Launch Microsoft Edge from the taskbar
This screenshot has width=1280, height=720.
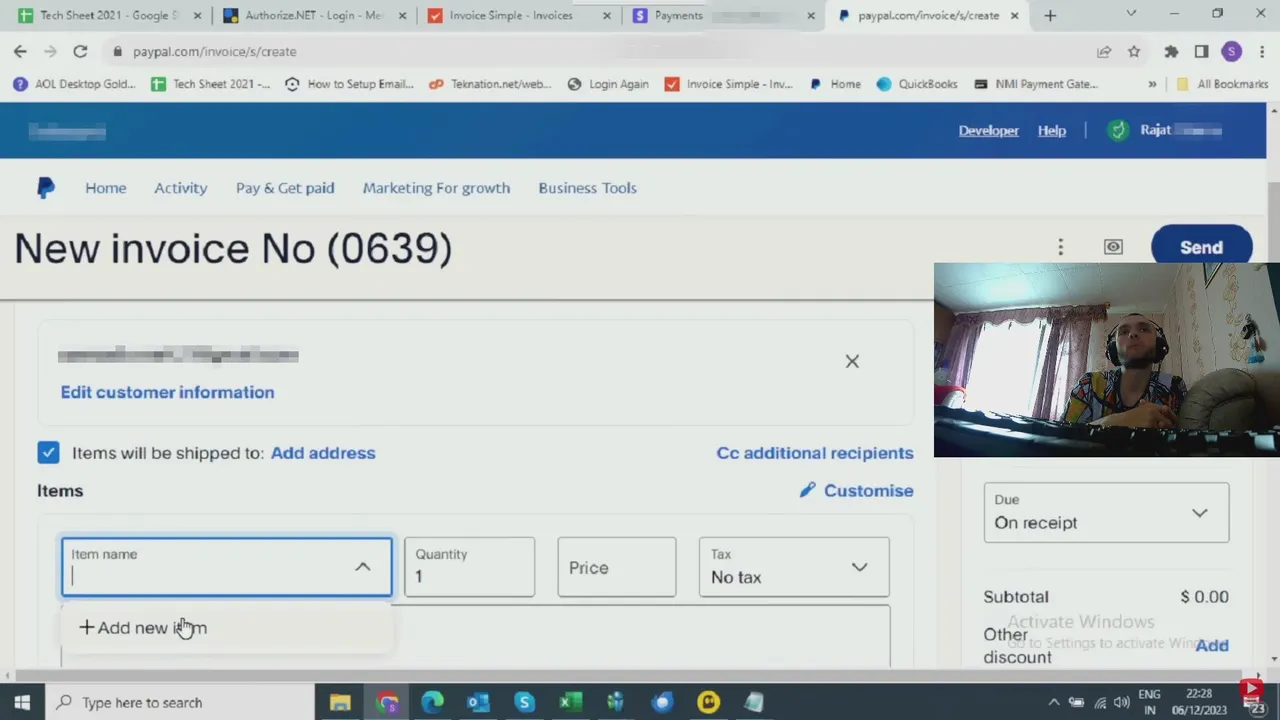click(432, 702)
